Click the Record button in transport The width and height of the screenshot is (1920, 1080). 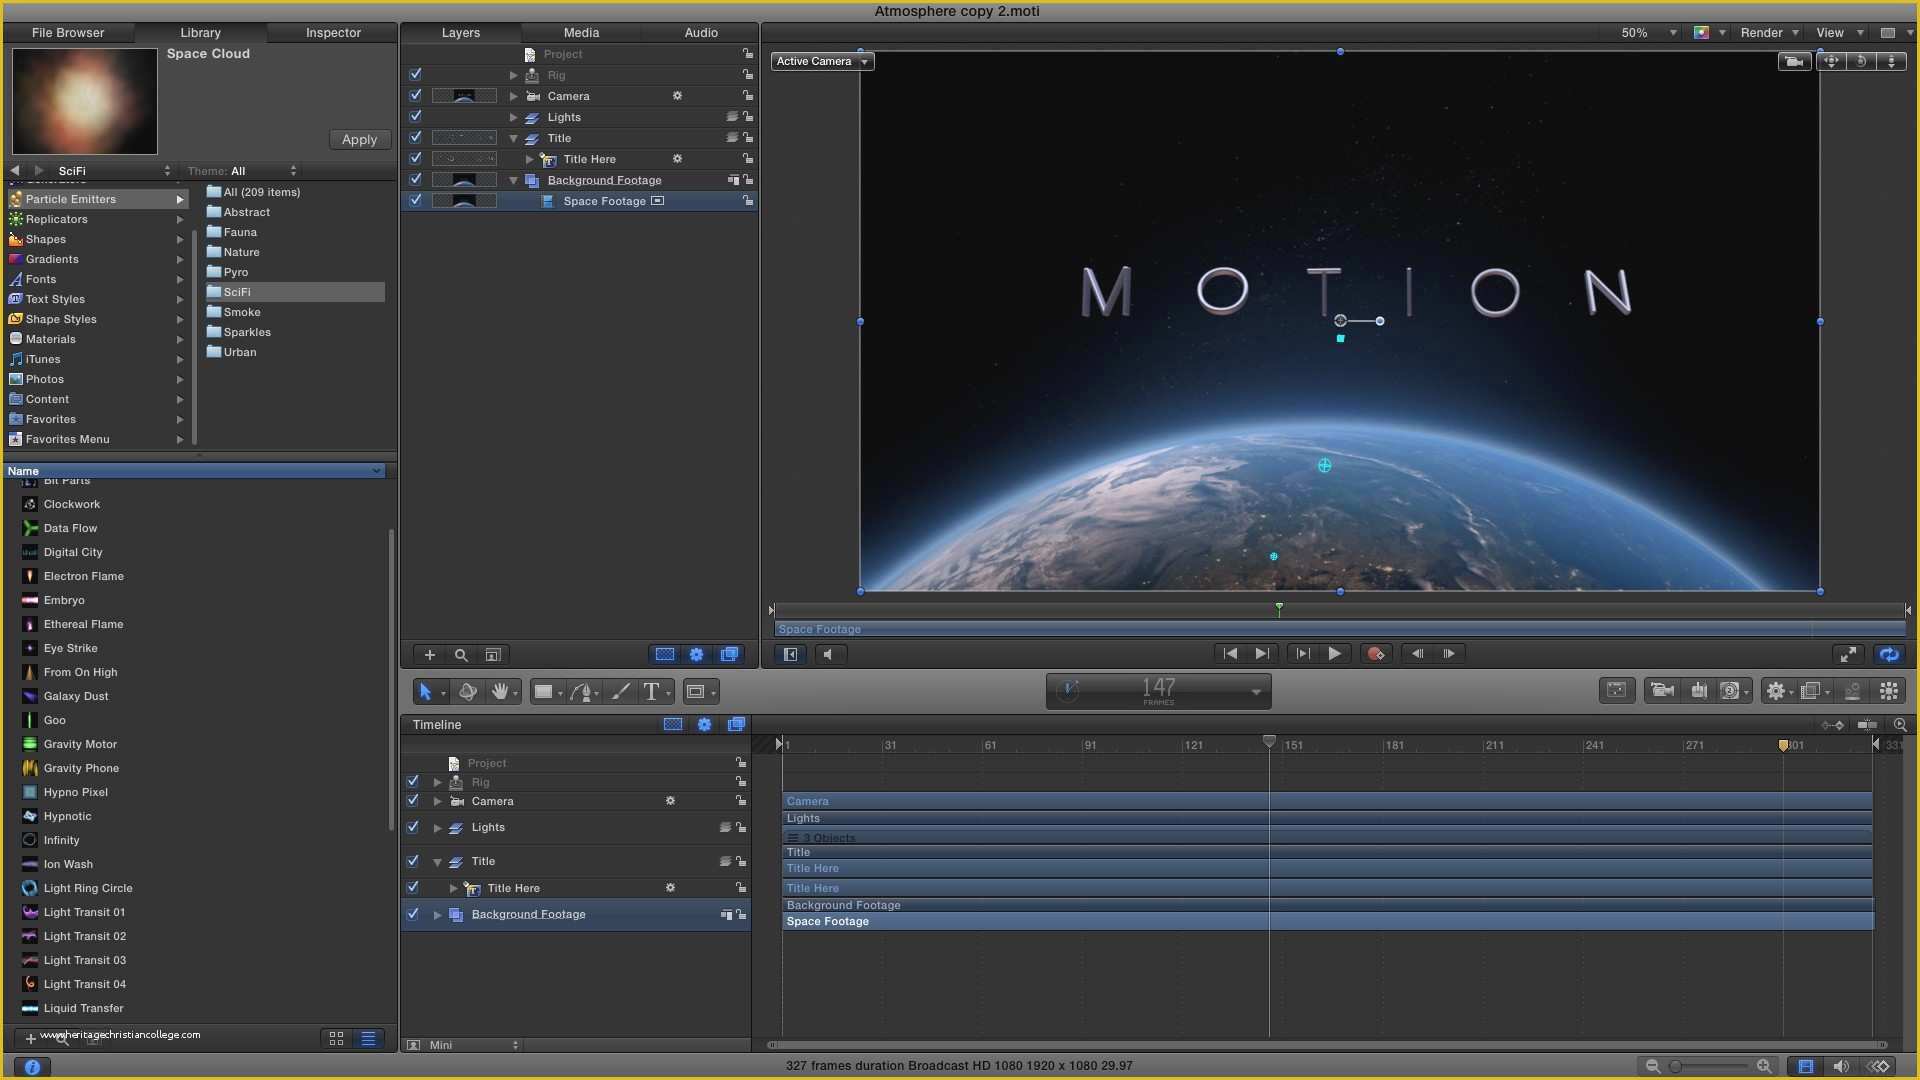1375,653
